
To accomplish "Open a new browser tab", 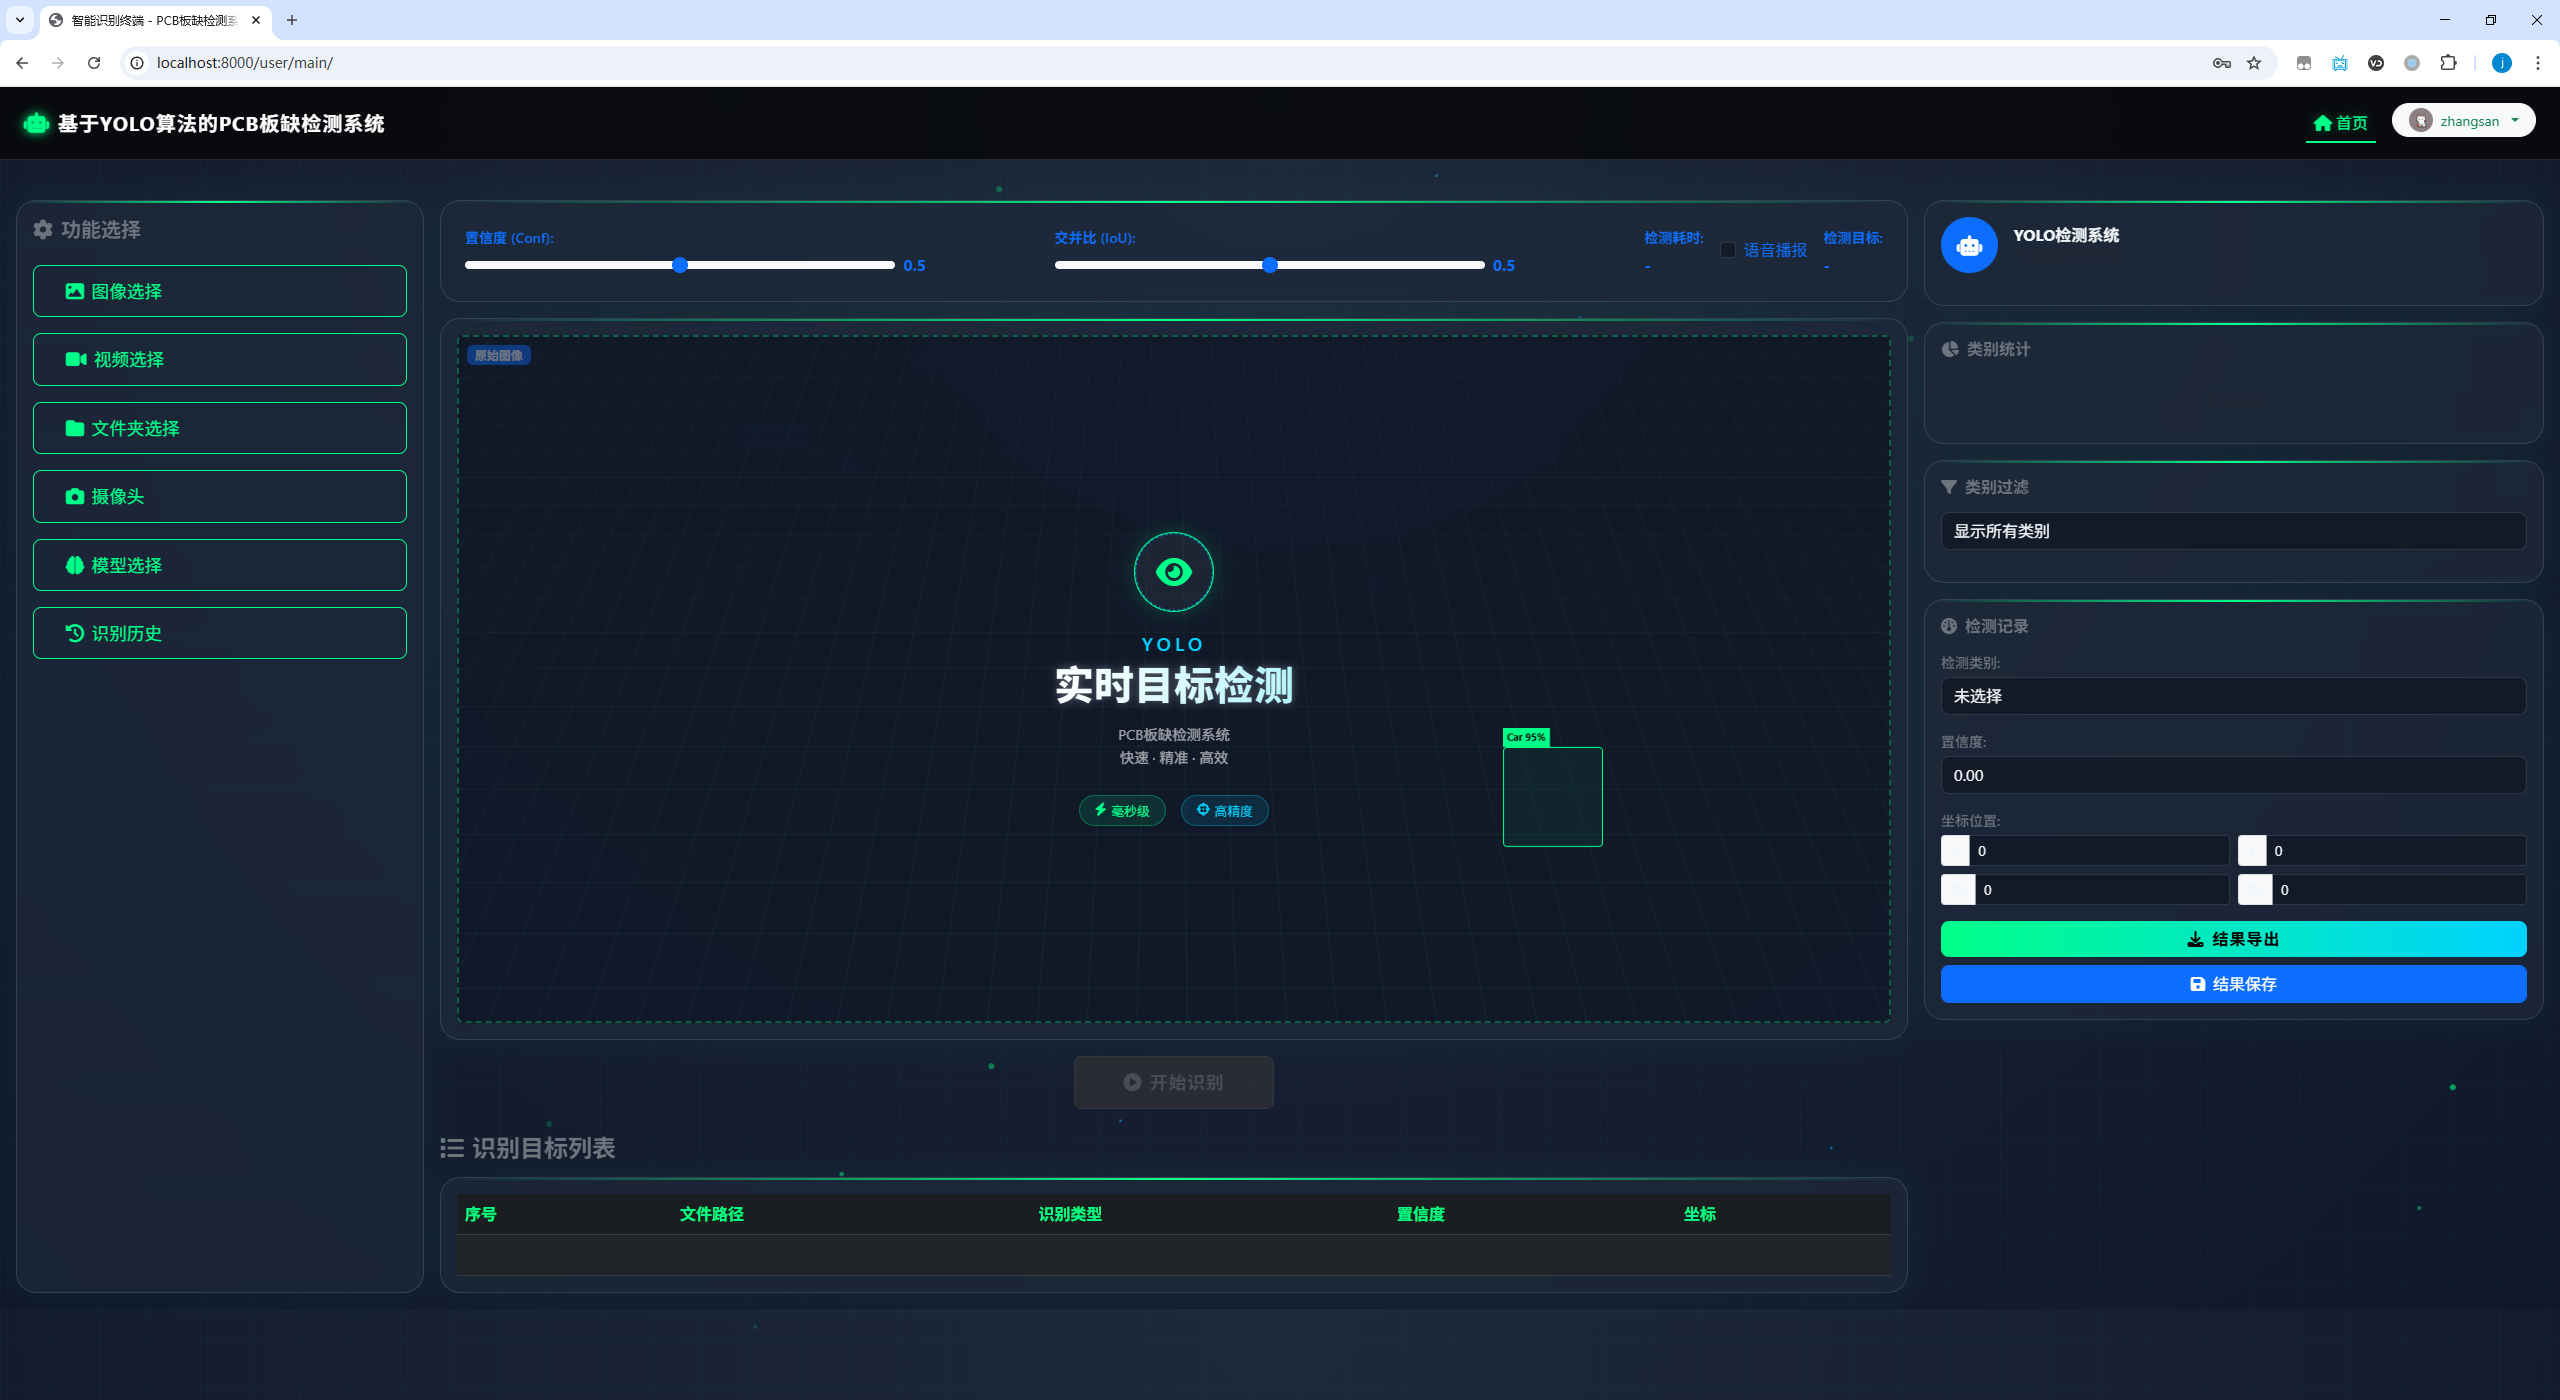I will pyautogui.click(x=292, y=20).
